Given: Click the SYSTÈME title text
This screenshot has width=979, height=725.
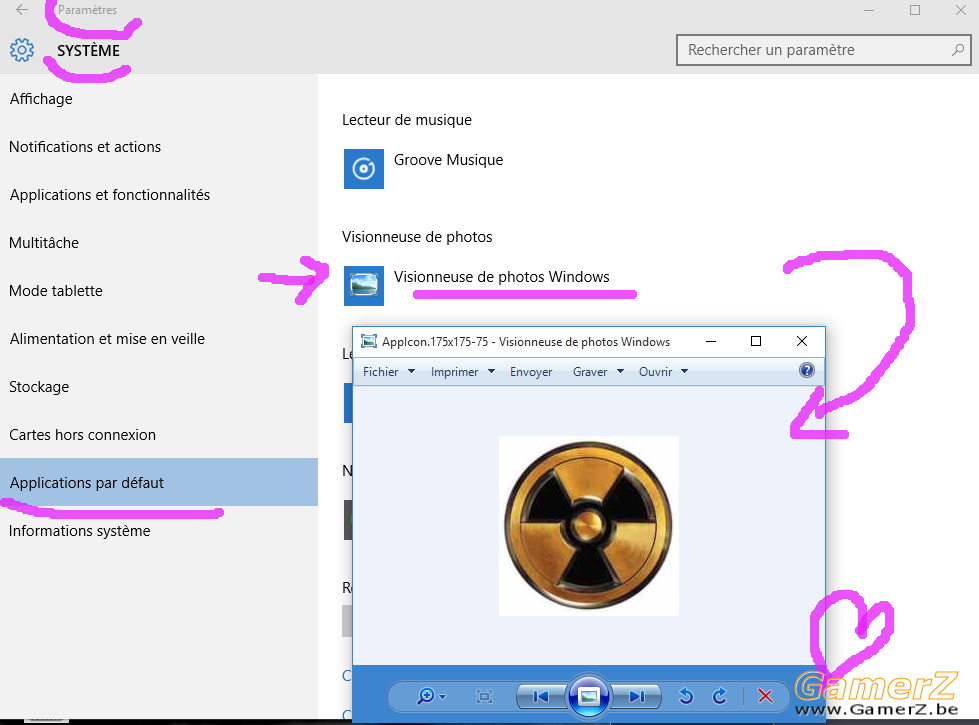Looking at the screenshot, I should point(88,51).
